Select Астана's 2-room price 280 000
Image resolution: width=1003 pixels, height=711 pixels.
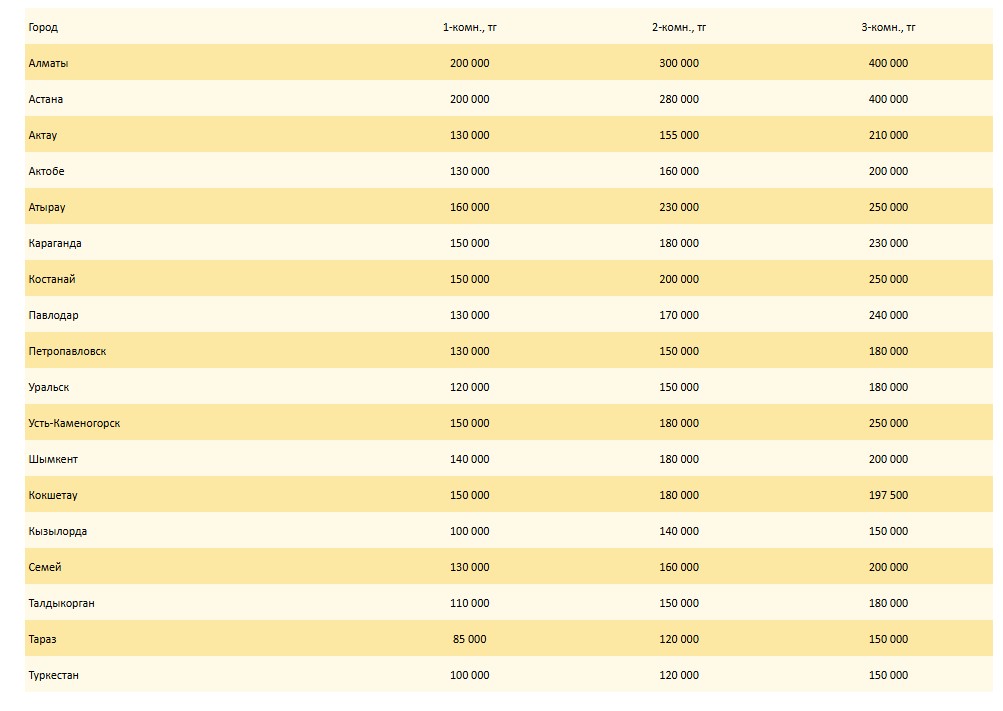pos(679,99)
